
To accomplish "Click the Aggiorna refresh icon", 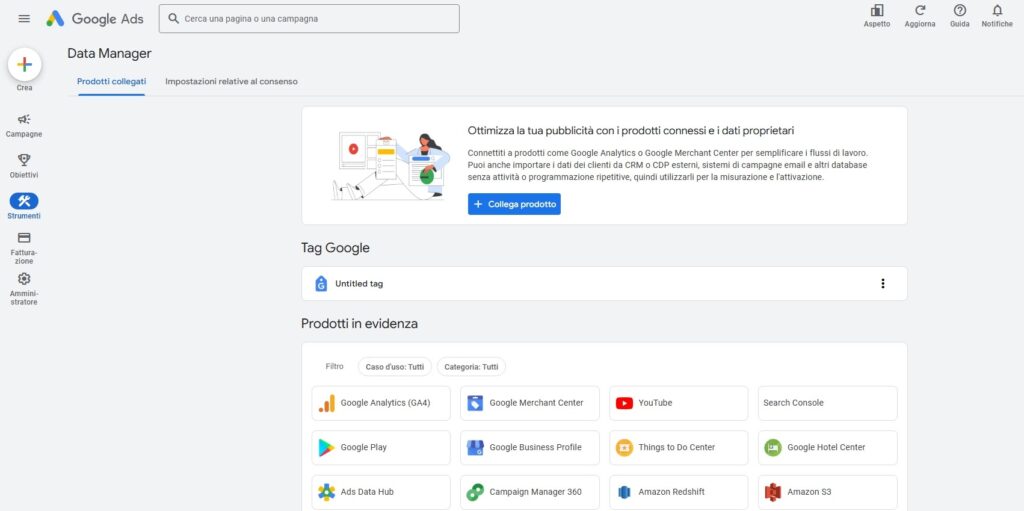I will click(920, 11).
